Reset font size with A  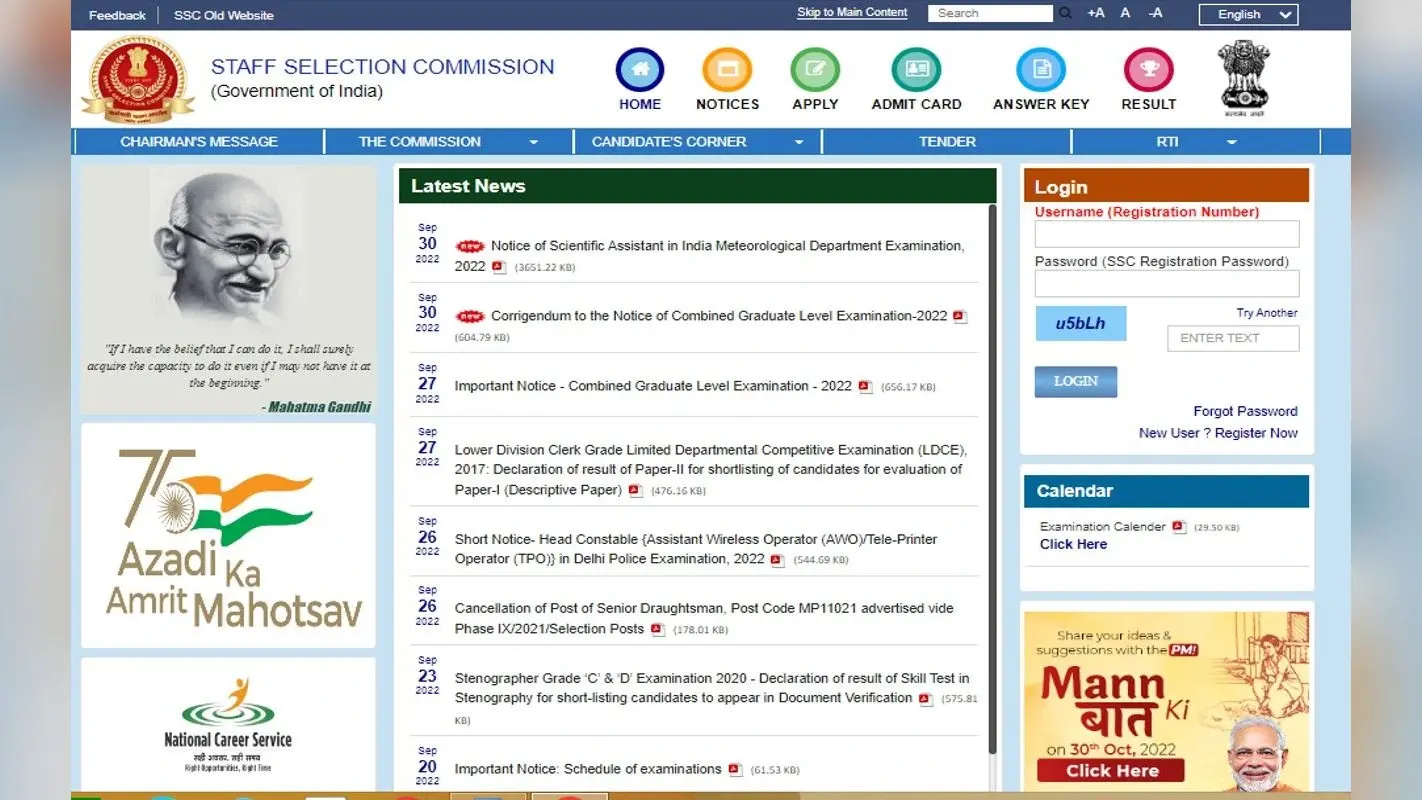1125,13
